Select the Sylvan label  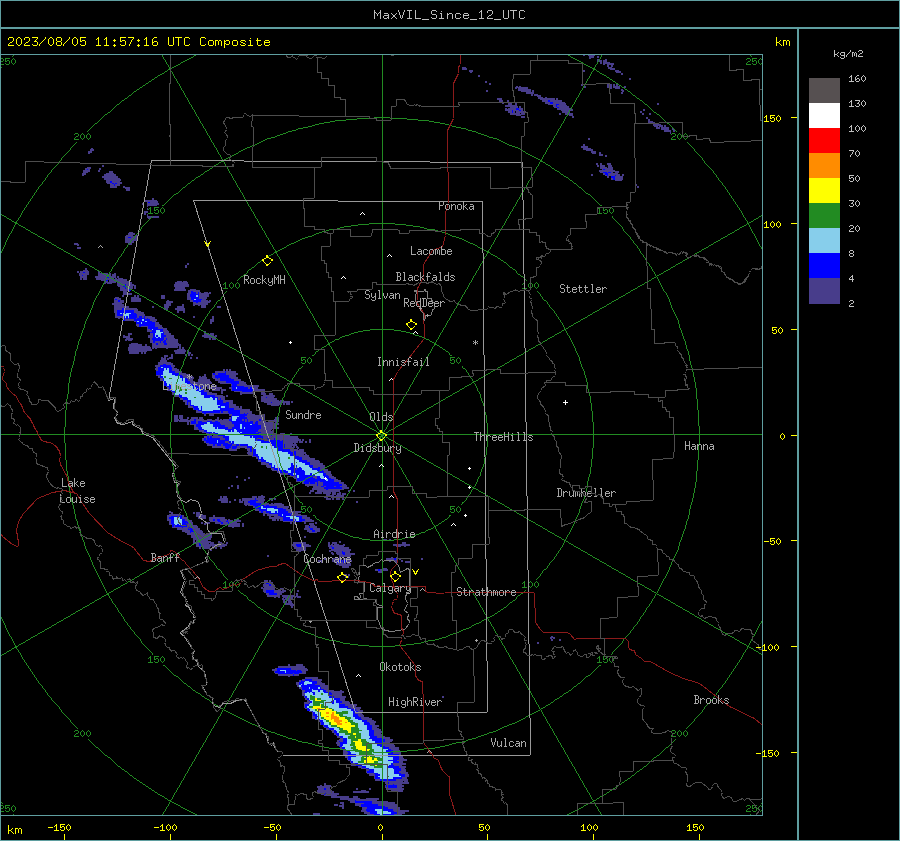382,295
